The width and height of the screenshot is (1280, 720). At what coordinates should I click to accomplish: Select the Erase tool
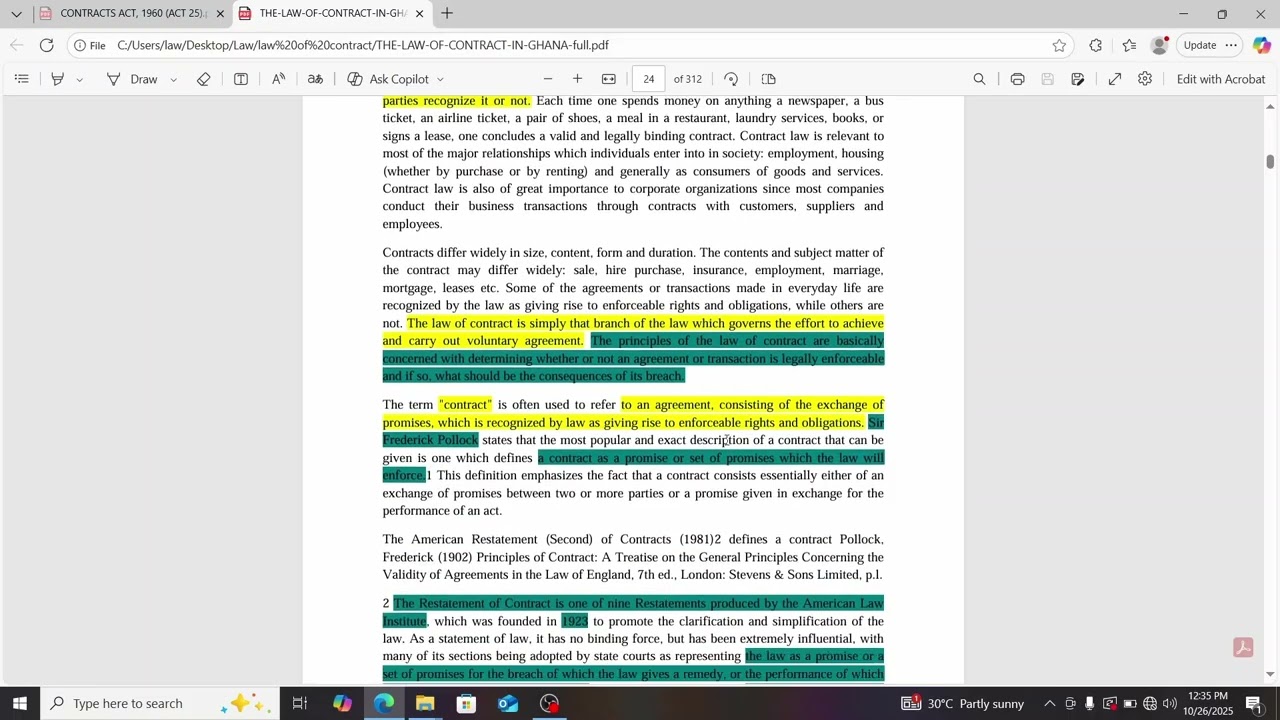click(204, 79)
